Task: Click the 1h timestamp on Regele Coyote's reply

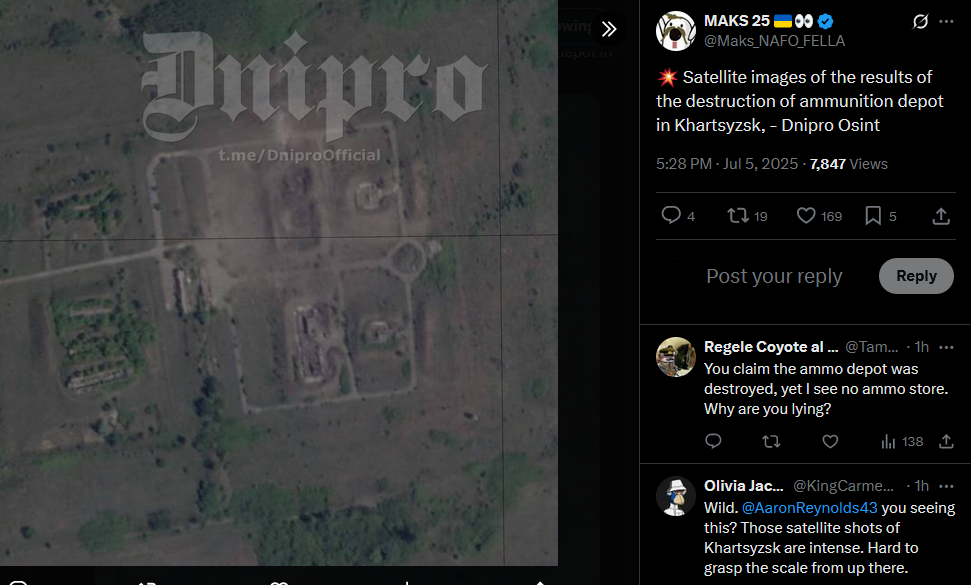Action: click(921, 347)
